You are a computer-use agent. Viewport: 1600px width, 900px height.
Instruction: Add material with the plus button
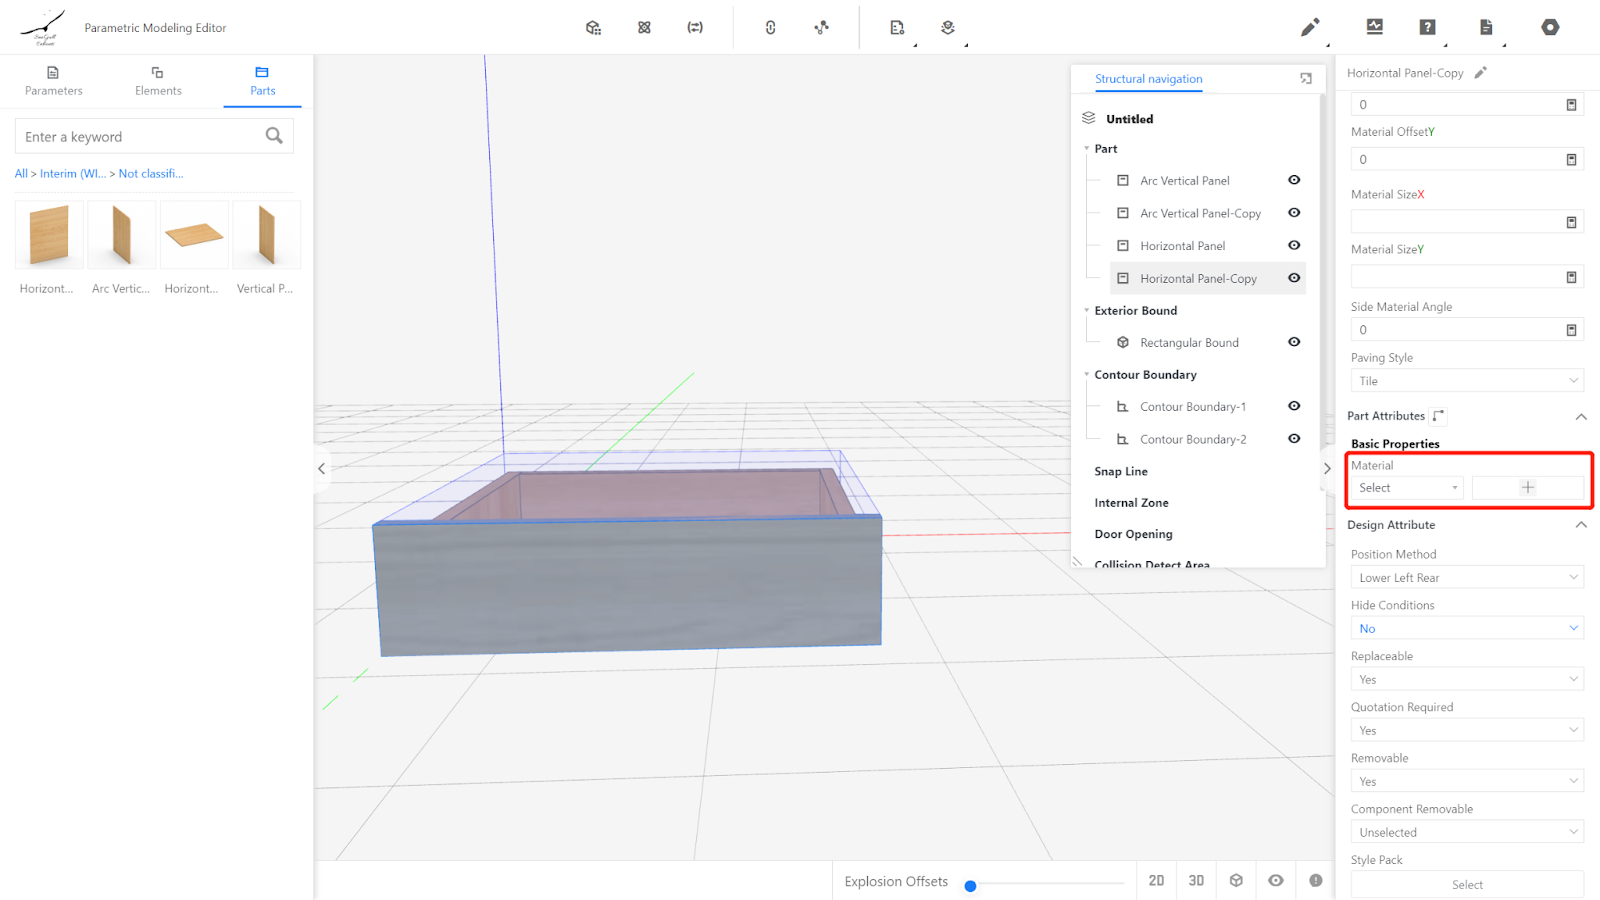tap(1527, 488)
